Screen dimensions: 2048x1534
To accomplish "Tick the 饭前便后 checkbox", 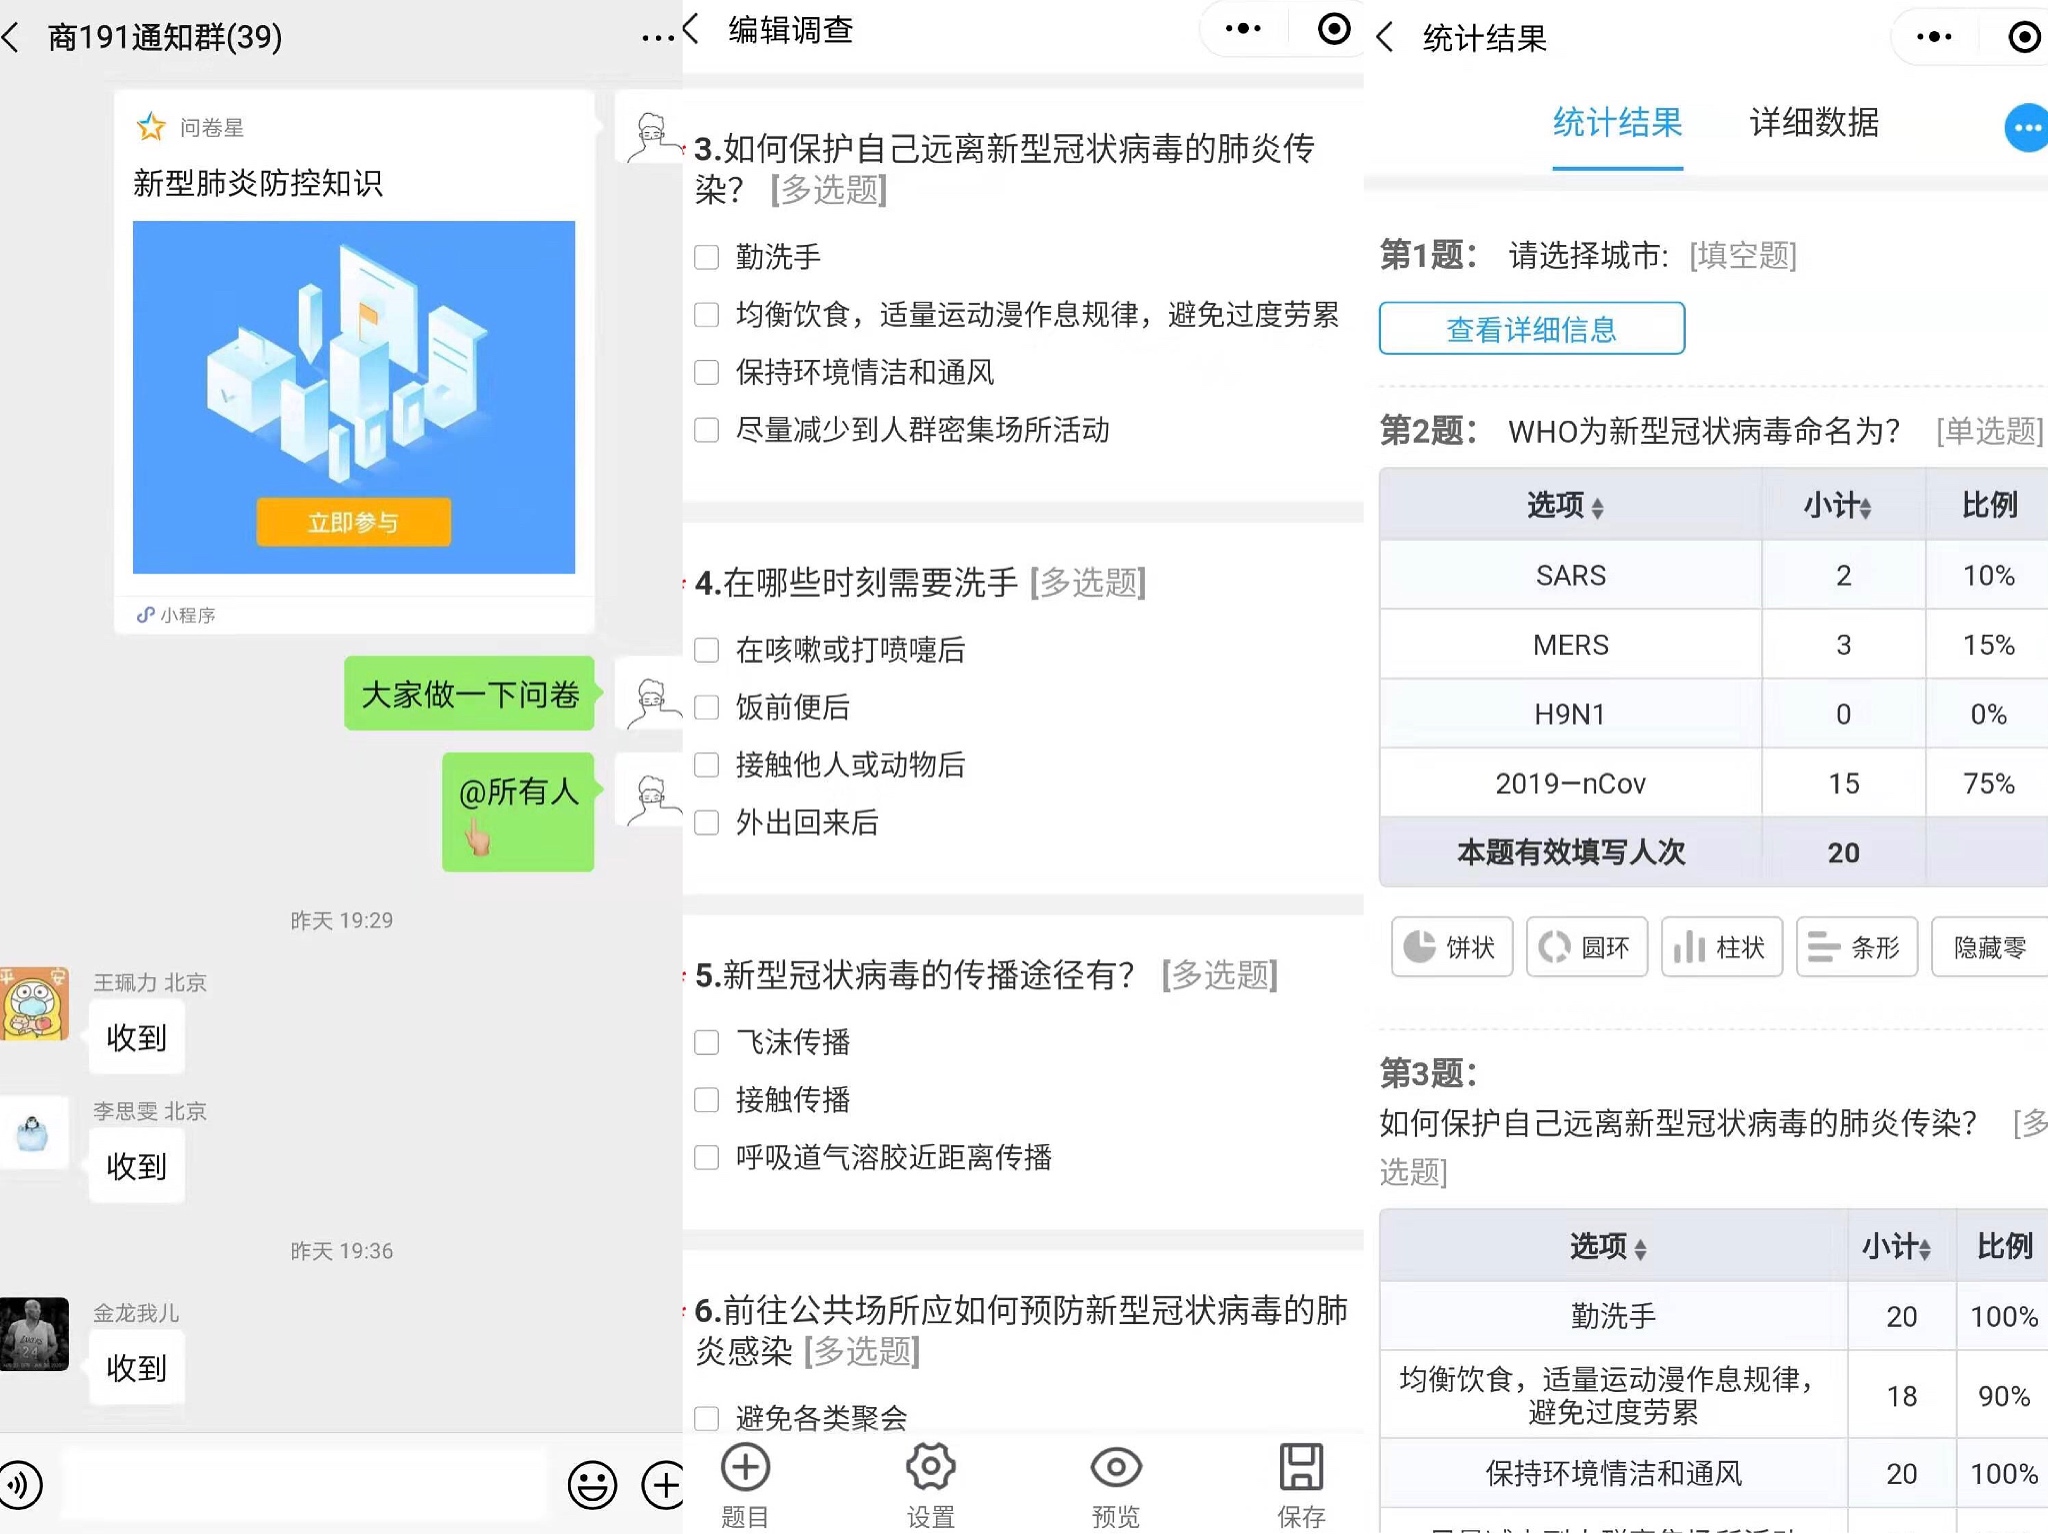I will pyautogui.click(x=707, y=708).
